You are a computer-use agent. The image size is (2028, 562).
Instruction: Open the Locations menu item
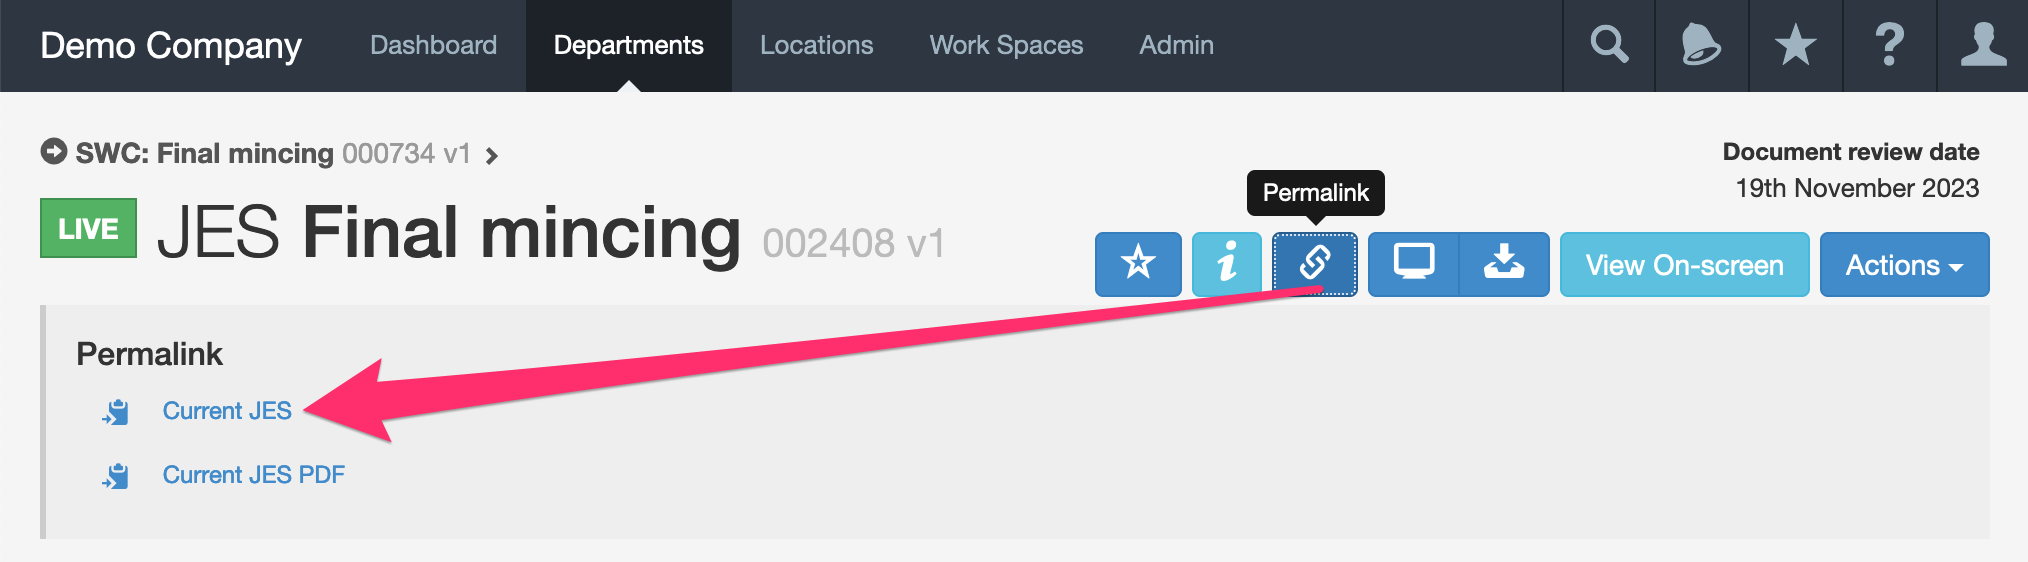coord(816,45)
